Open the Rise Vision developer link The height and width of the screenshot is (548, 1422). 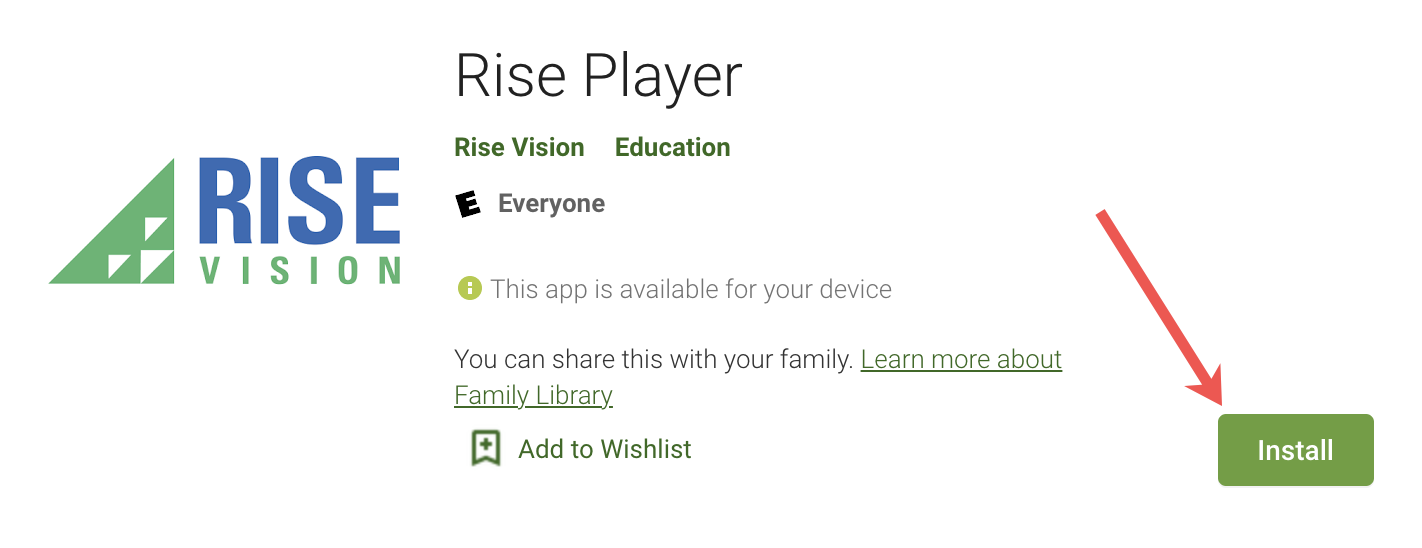tap(519, 147)
